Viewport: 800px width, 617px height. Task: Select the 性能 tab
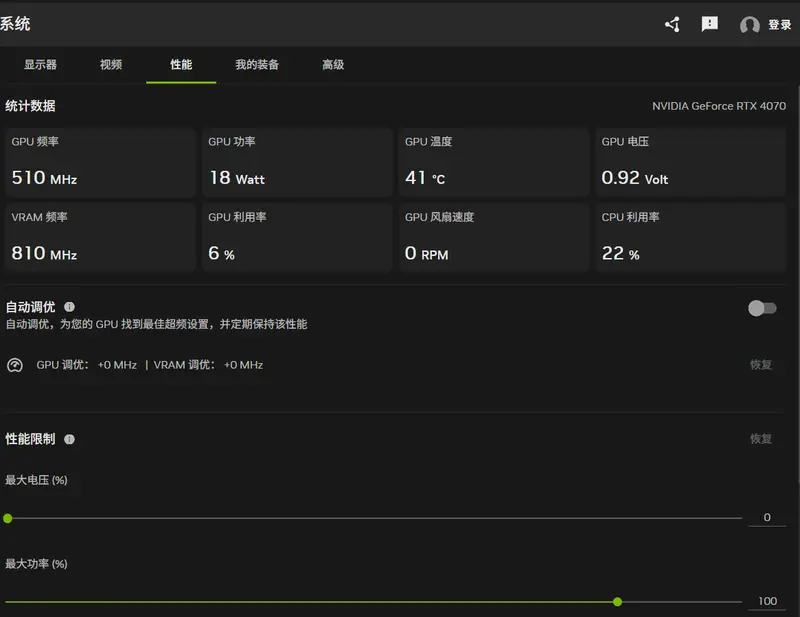click(181, 65)
